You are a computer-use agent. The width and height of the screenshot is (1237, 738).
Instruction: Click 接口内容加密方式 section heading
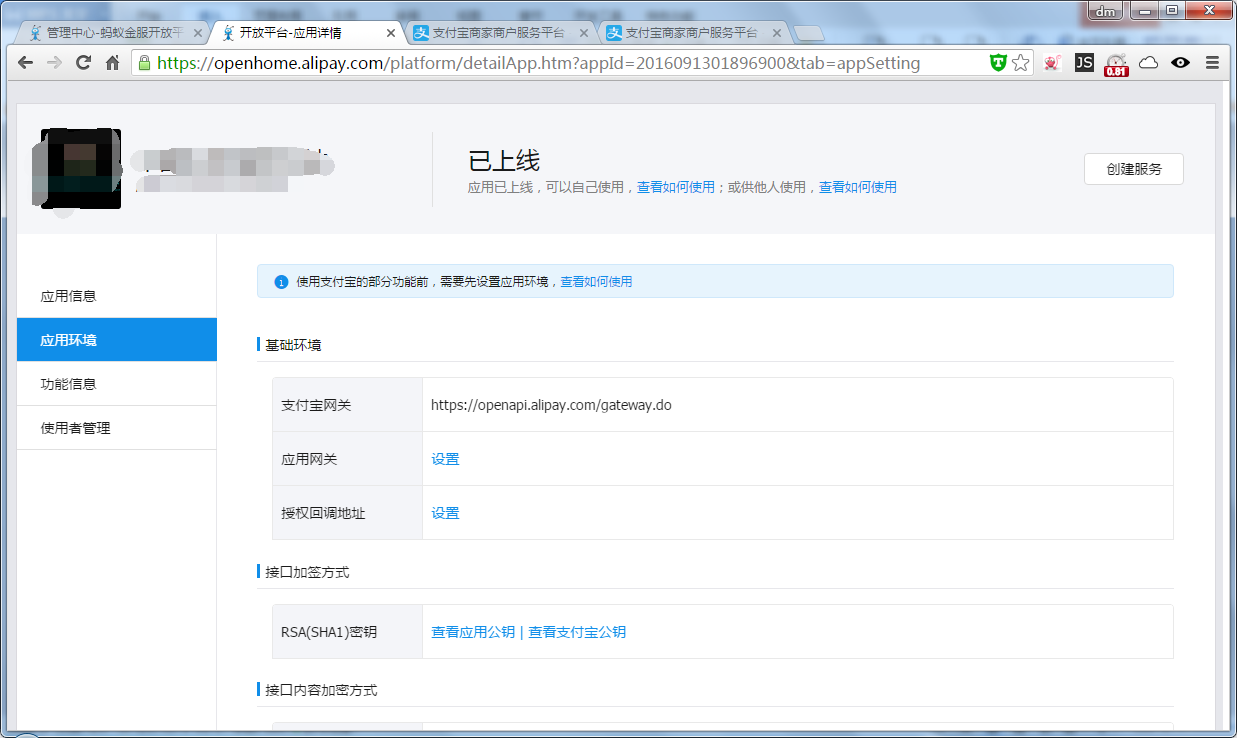click(321, 690)
